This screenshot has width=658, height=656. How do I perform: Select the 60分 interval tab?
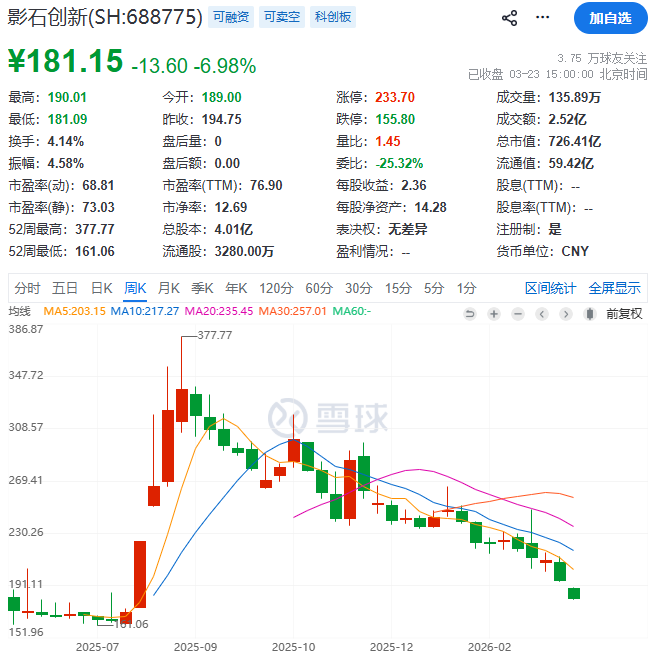click(318, 288)
